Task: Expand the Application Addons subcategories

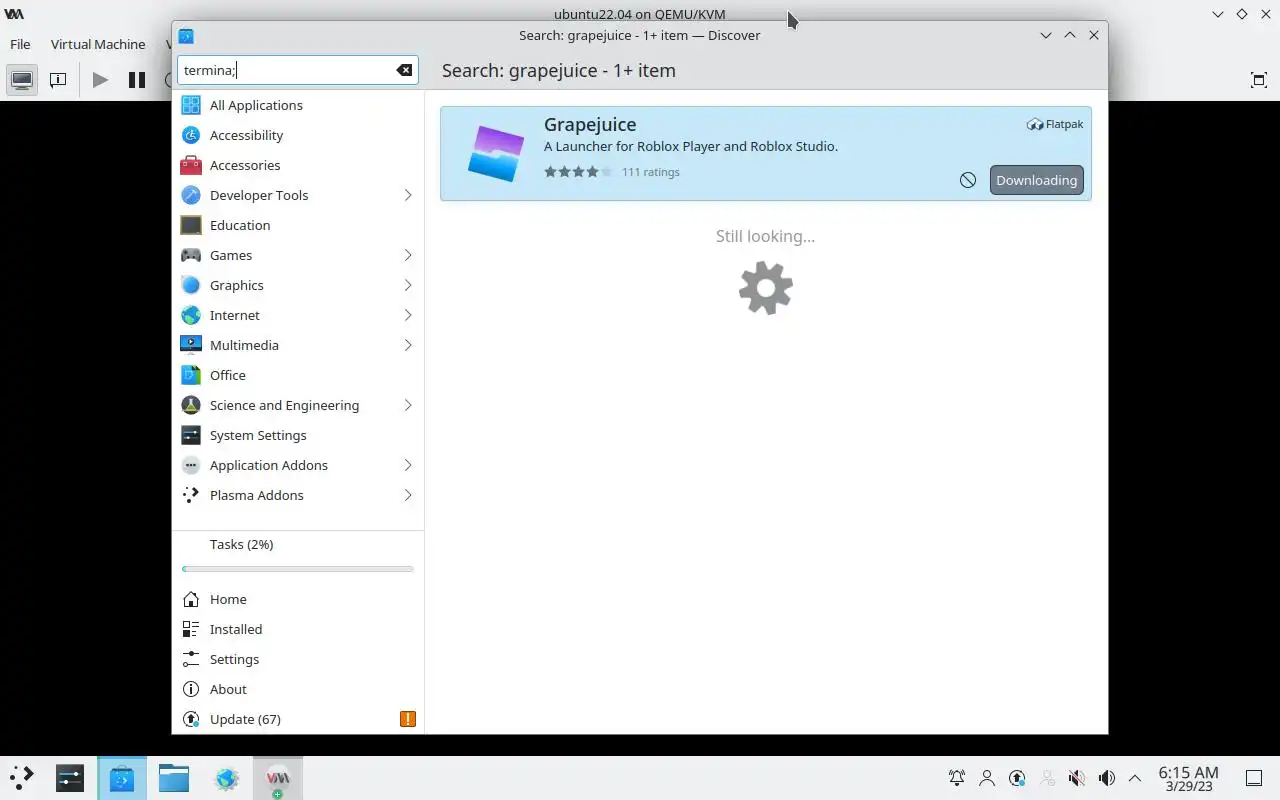Action: point(408,465)
